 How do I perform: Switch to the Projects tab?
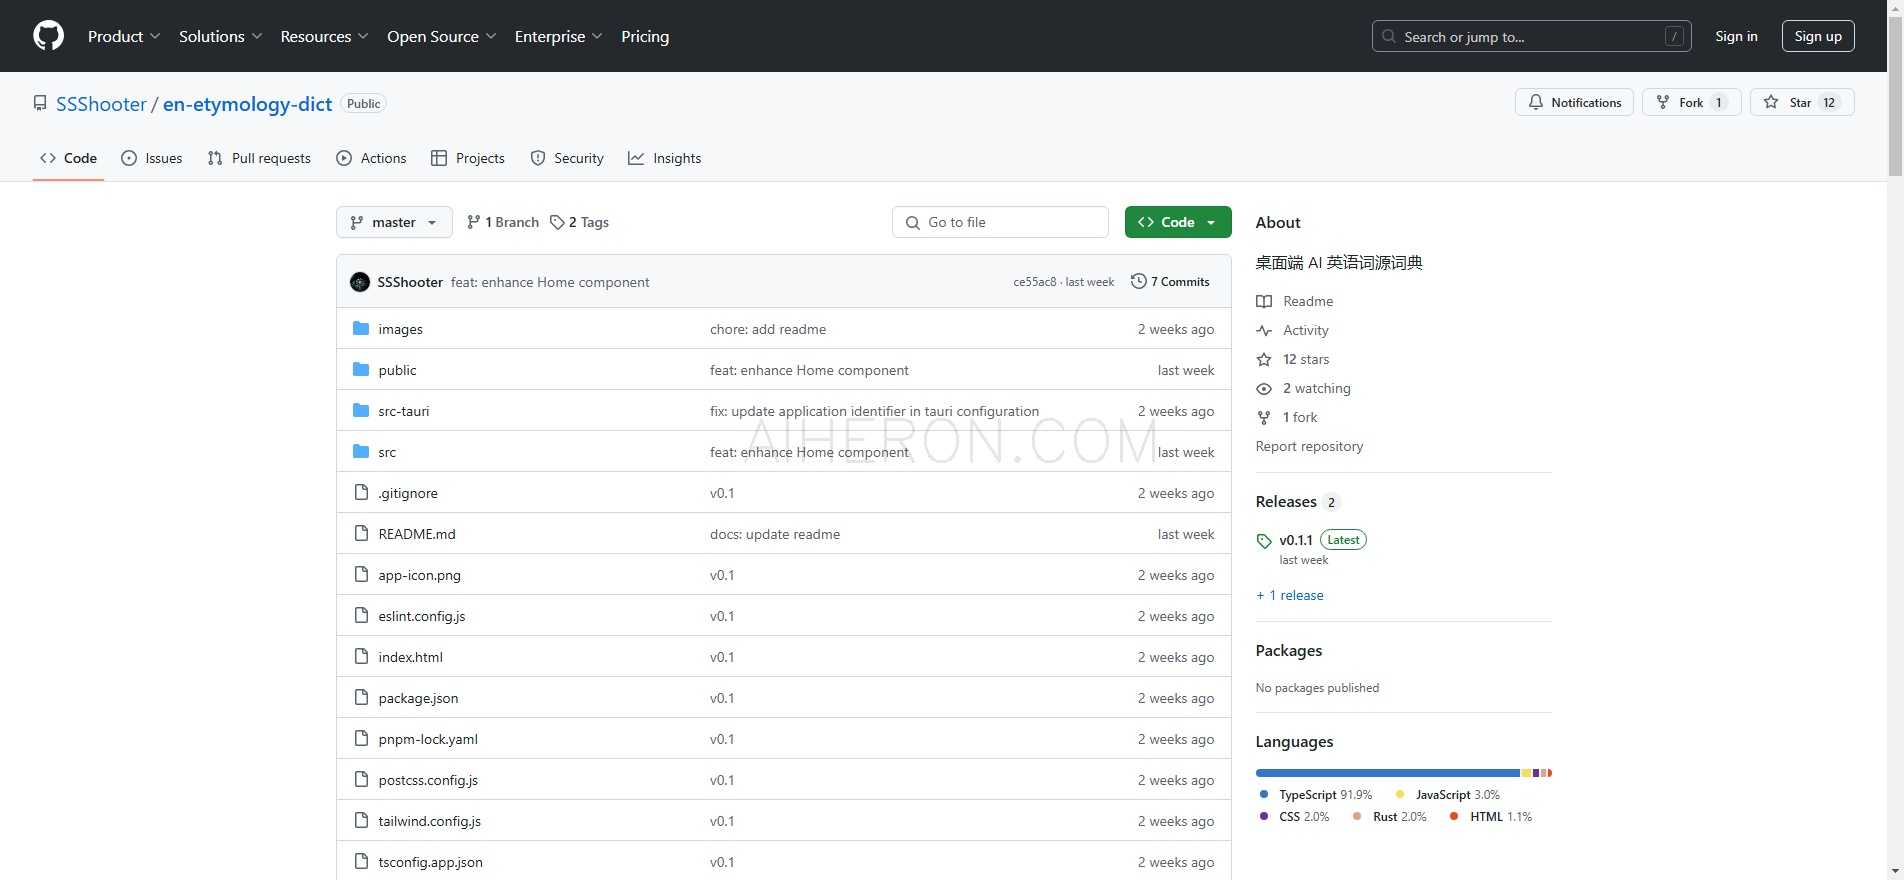[x=468, y=158]
